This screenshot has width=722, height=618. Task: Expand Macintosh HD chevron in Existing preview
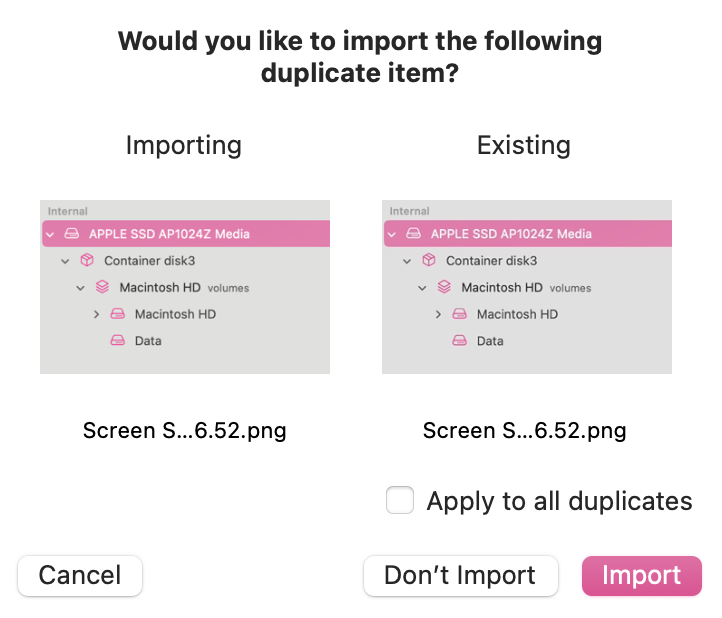click(x=438, y=314)
